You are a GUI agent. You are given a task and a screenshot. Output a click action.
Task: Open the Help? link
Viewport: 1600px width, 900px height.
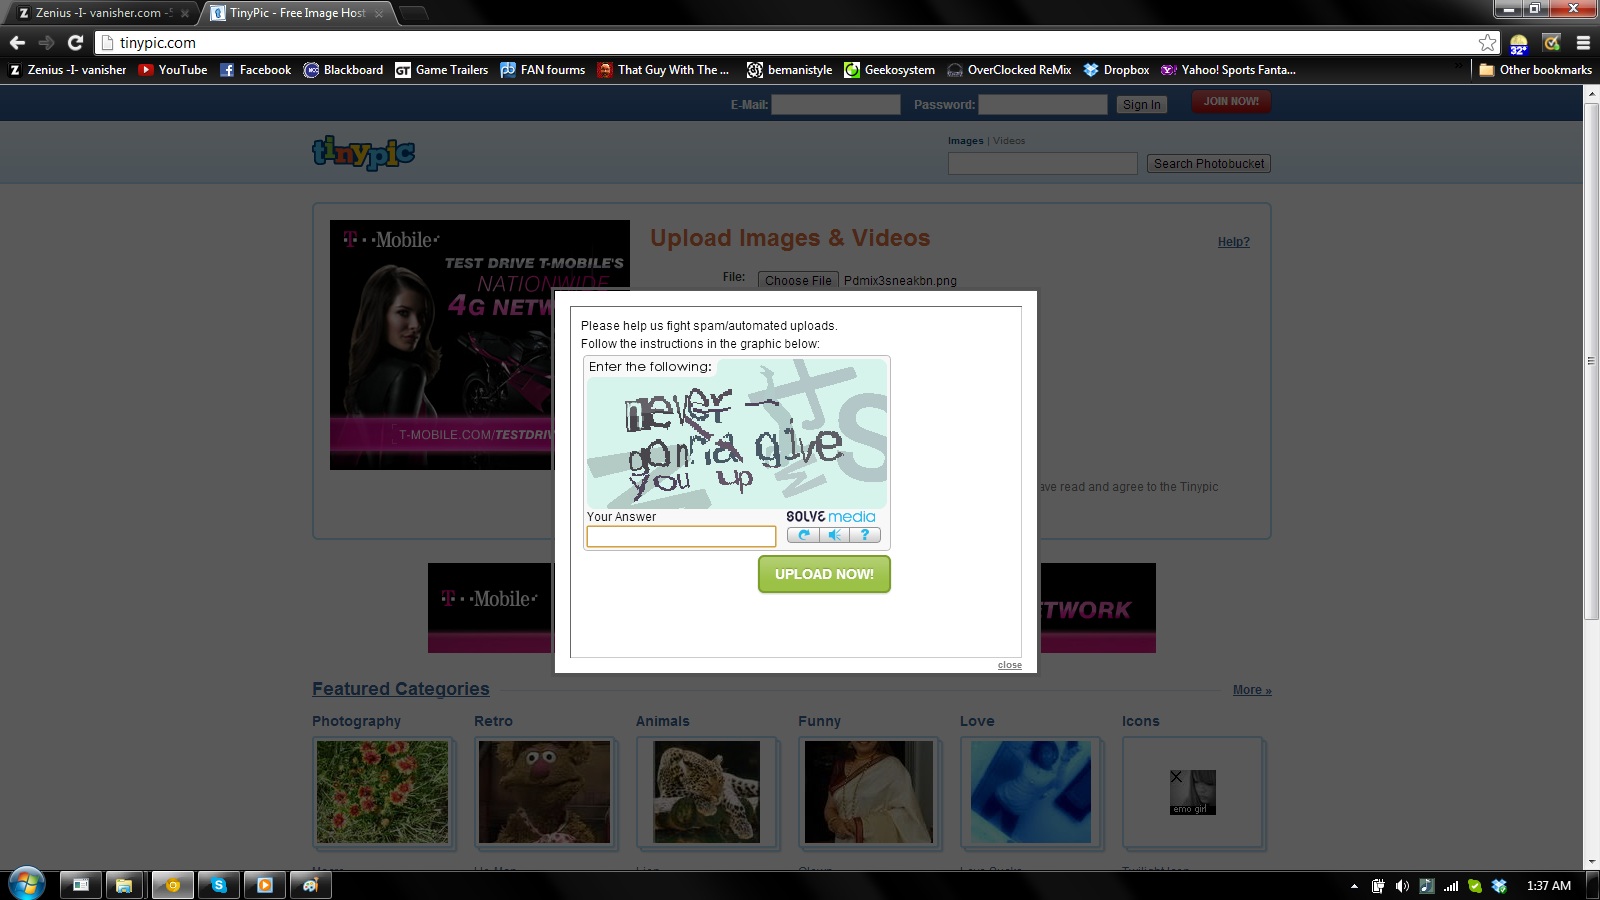click(x=1234, y=242)
